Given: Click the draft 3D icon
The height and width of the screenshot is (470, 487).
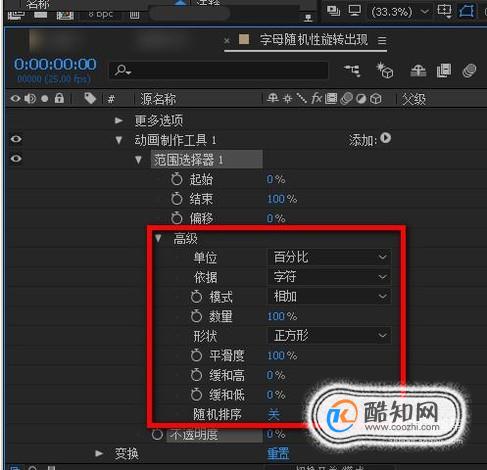Looking at the screenshot, I should [x=385, y=71].
